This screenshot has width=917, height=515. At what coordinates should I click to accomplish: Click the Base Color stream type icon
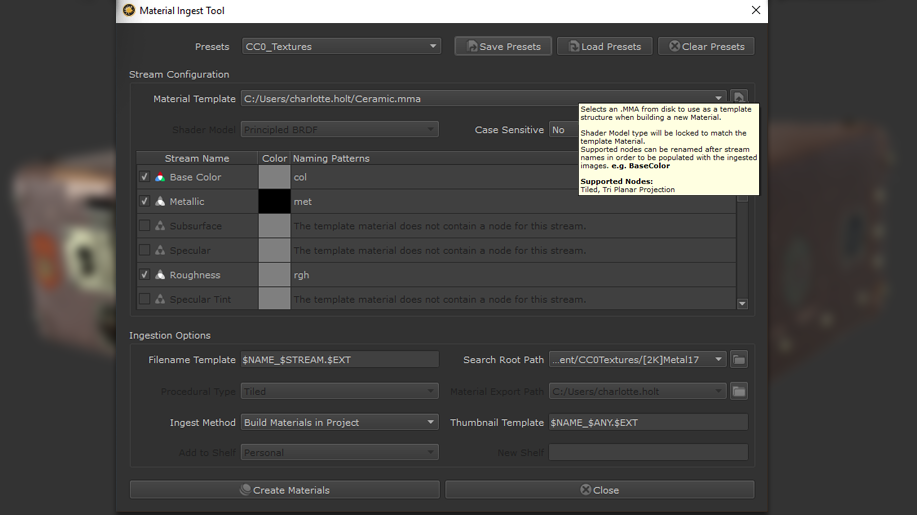[x=160, y=177]
